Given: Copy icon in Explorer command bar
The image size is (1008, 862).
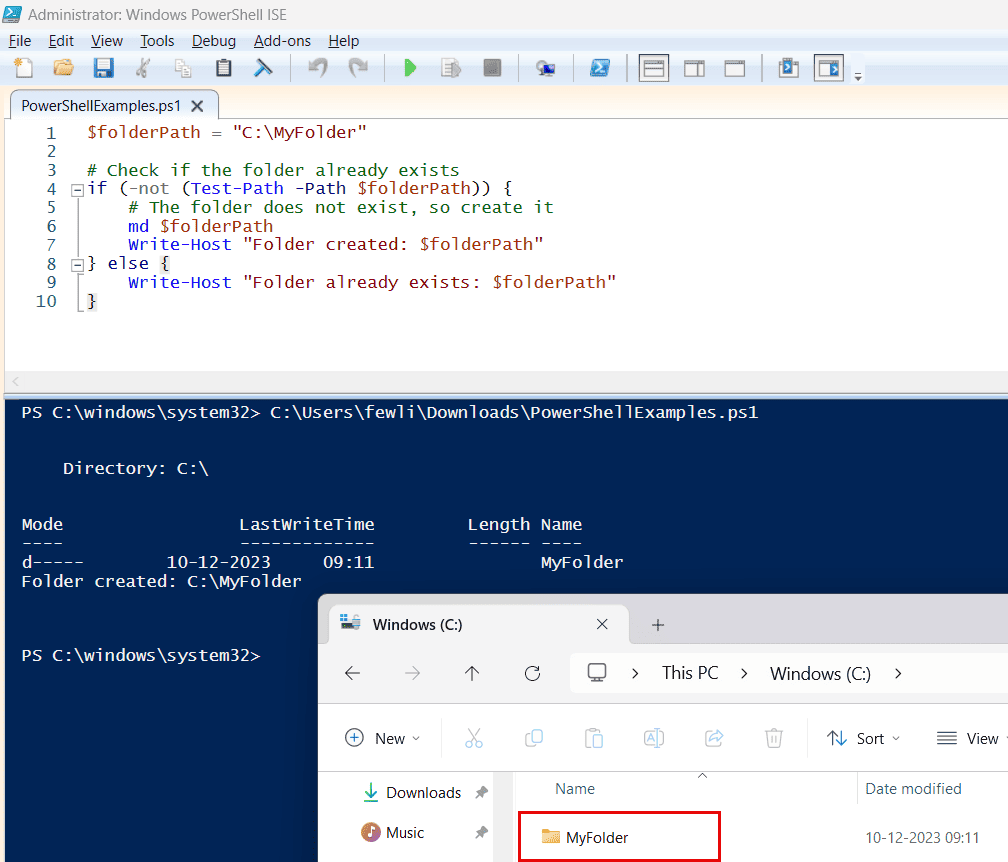Looking at the screenshot, I should tap(534, 738).
